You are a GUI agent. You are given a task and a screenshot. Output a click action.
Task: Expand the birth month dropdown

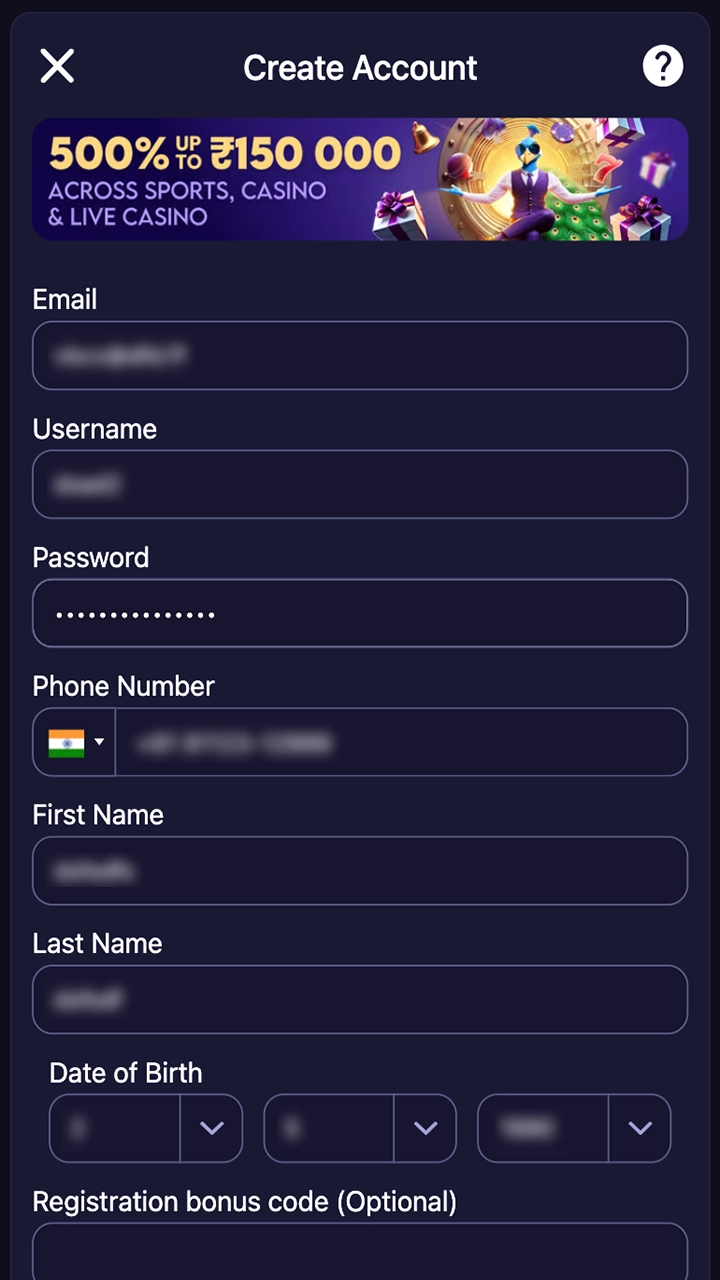pyautogui.click(x=425, y=1128)
